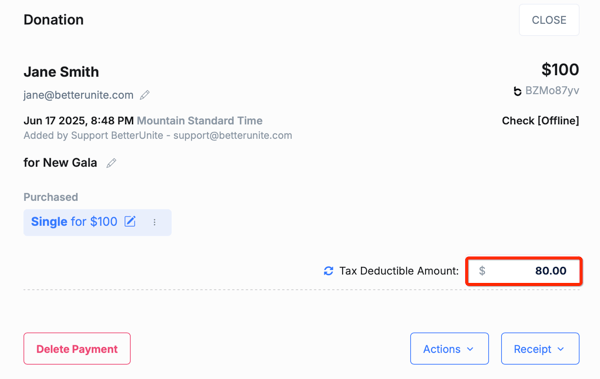600x379 pixels.
Task: Click the chevron arrow on Actions button
Action: (470, 349)
